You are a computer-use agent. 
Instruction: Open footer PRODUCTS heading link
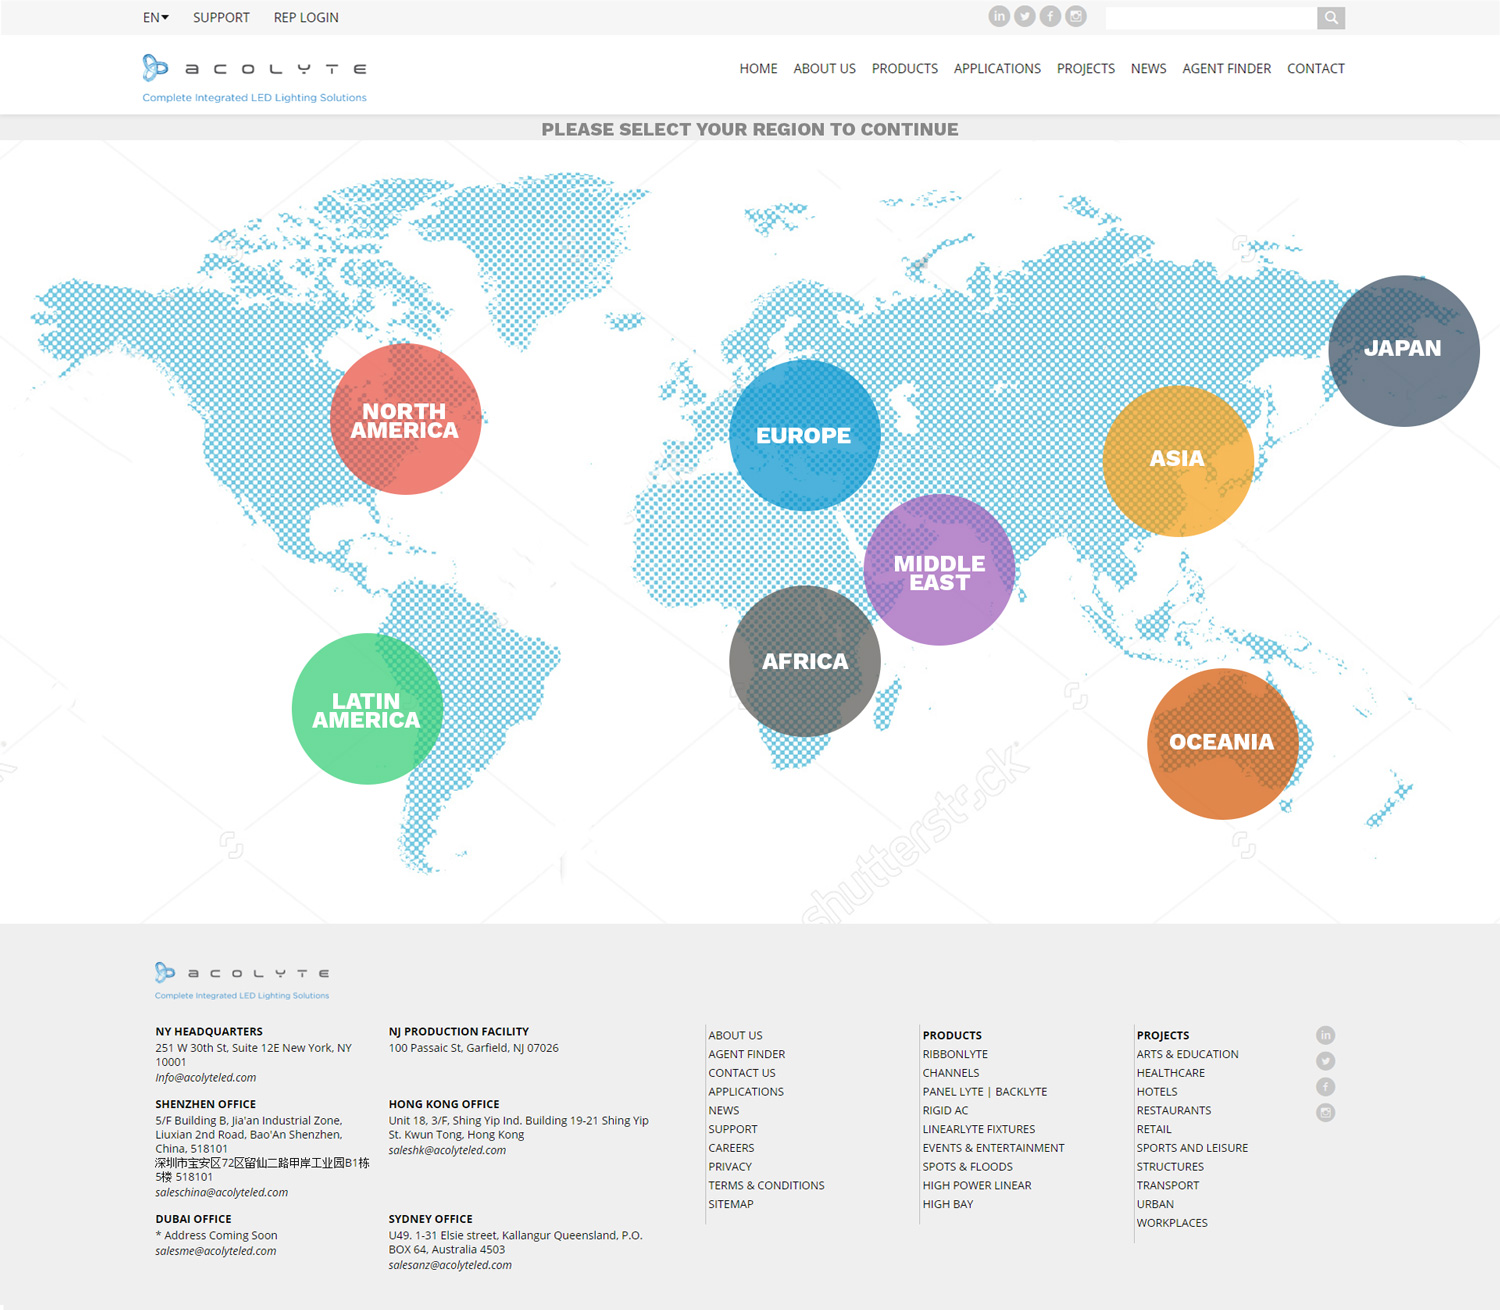tap(952, 1035)
